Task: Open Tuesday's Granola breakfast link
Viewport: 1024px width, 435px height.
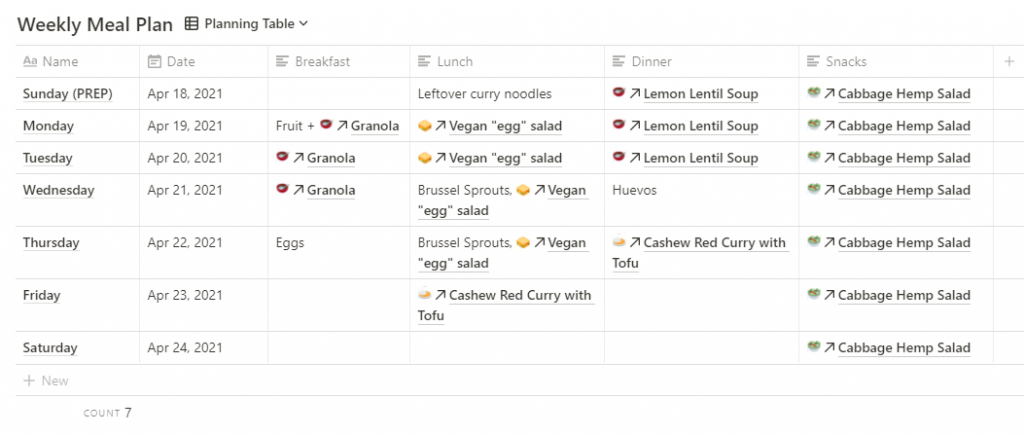Action: tap(331, 158)
